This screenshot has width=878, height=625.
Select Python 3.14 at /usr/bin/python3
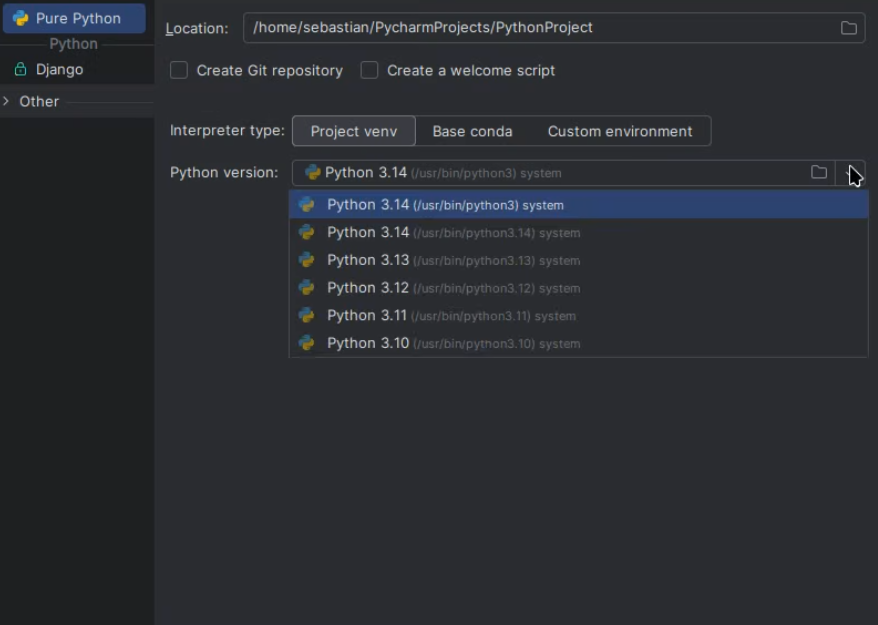578,205
